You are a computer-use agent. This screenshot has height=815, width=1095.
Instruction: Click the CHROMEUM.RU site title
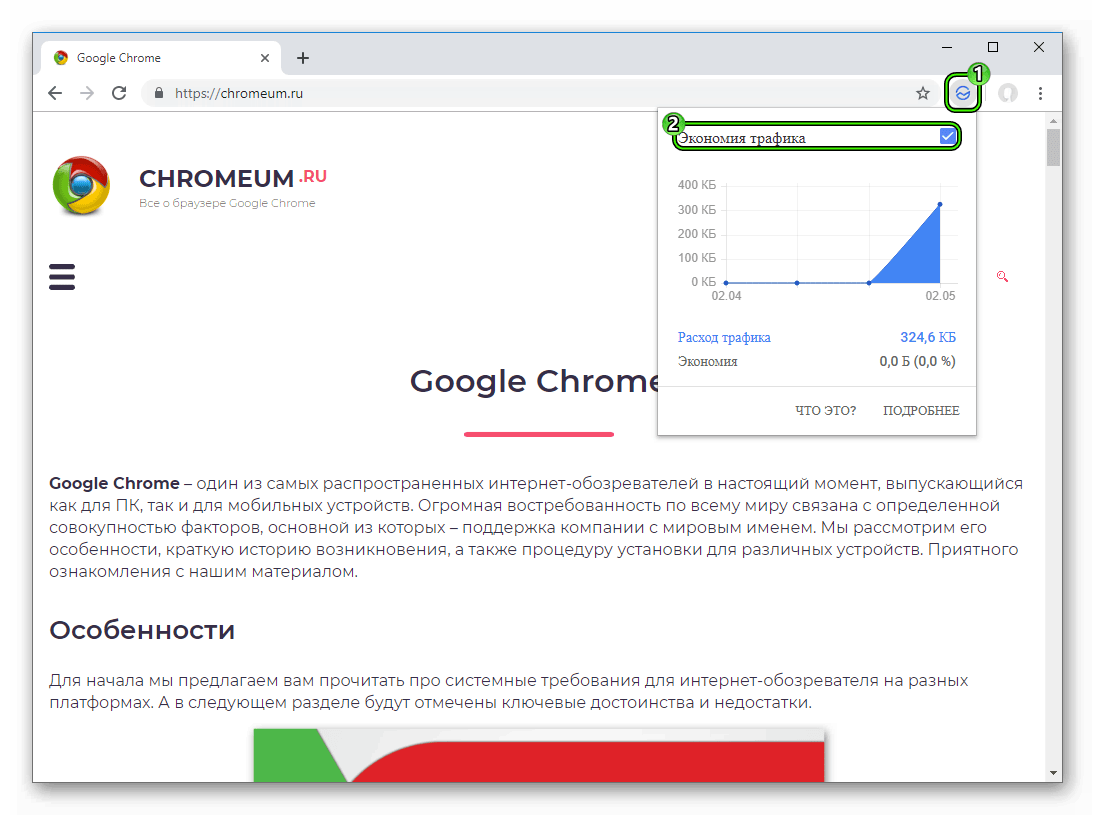tap(233, 178)
